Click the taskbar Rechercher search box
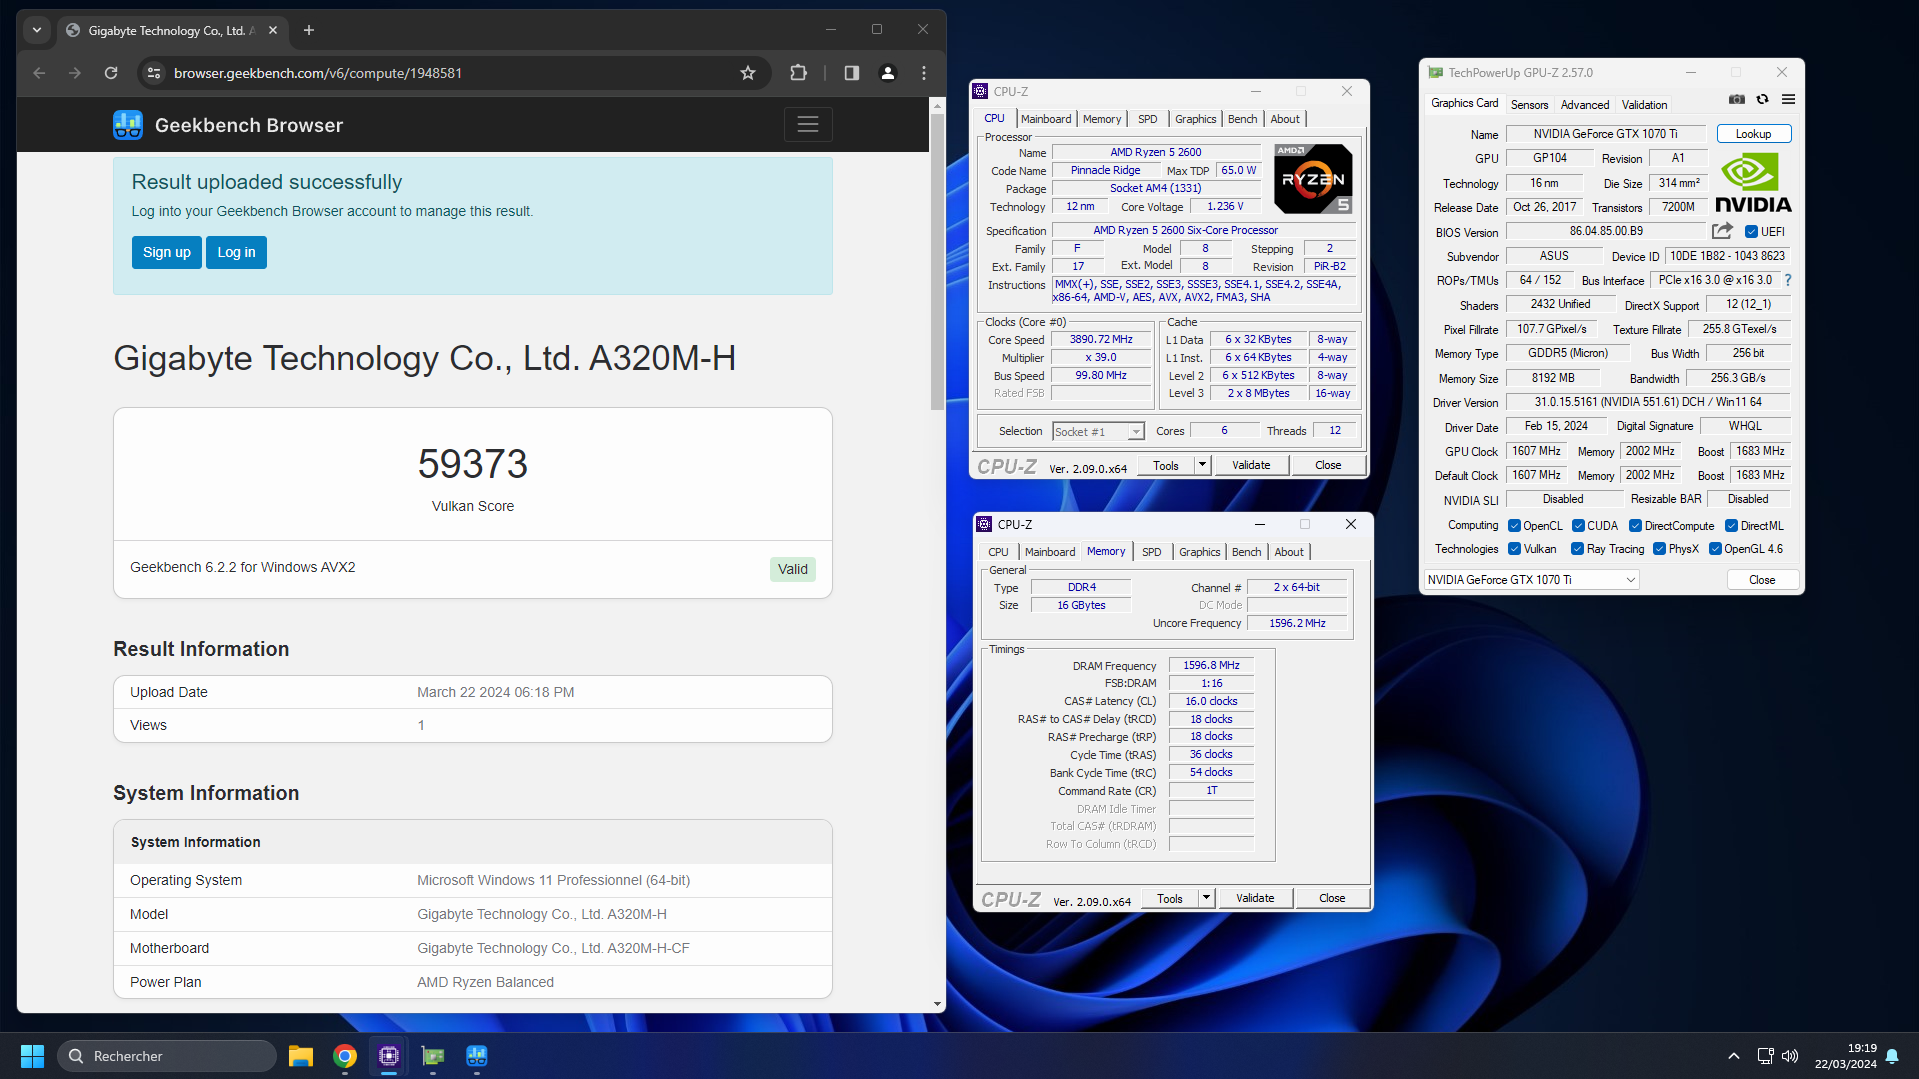Viewport: 1919px width, 1079px height. pyautogui.click(x=167, y=1056)
